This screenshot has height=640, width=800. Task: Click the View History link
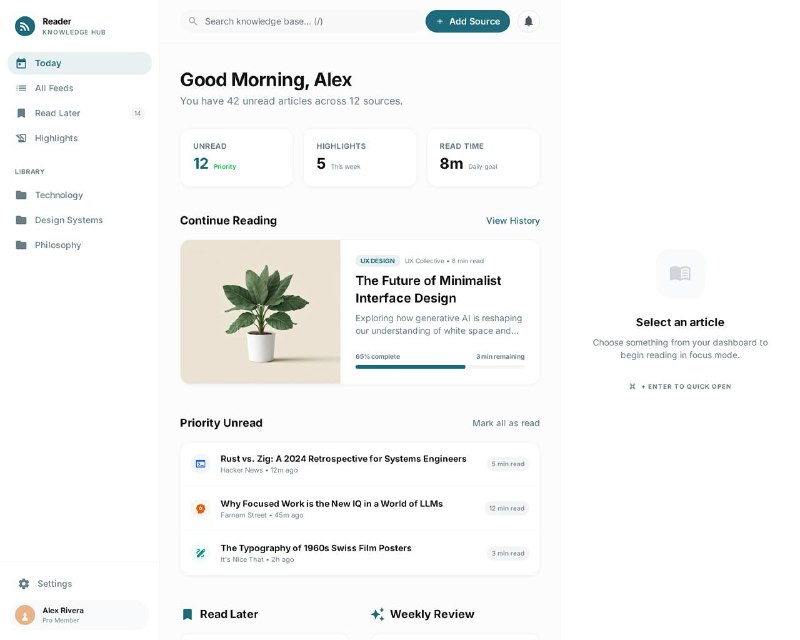pos(513,220)
